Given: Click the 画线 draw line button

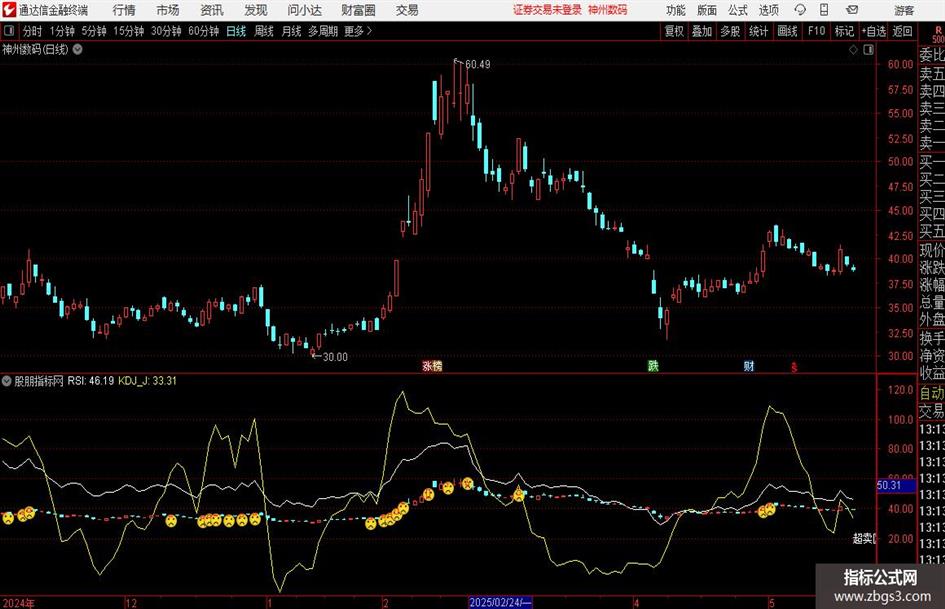Looking at the screenshot, I should click(788, 31).
